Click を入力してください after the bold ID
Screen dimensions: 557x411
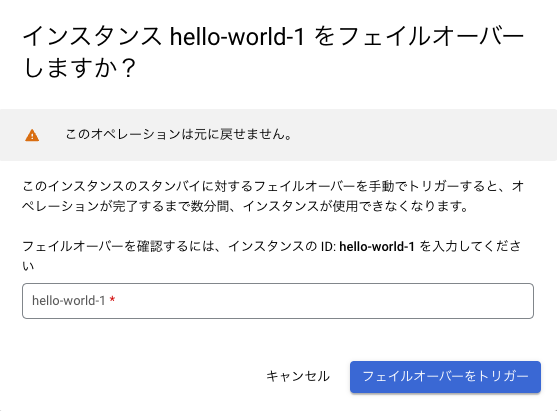[470, 246]
